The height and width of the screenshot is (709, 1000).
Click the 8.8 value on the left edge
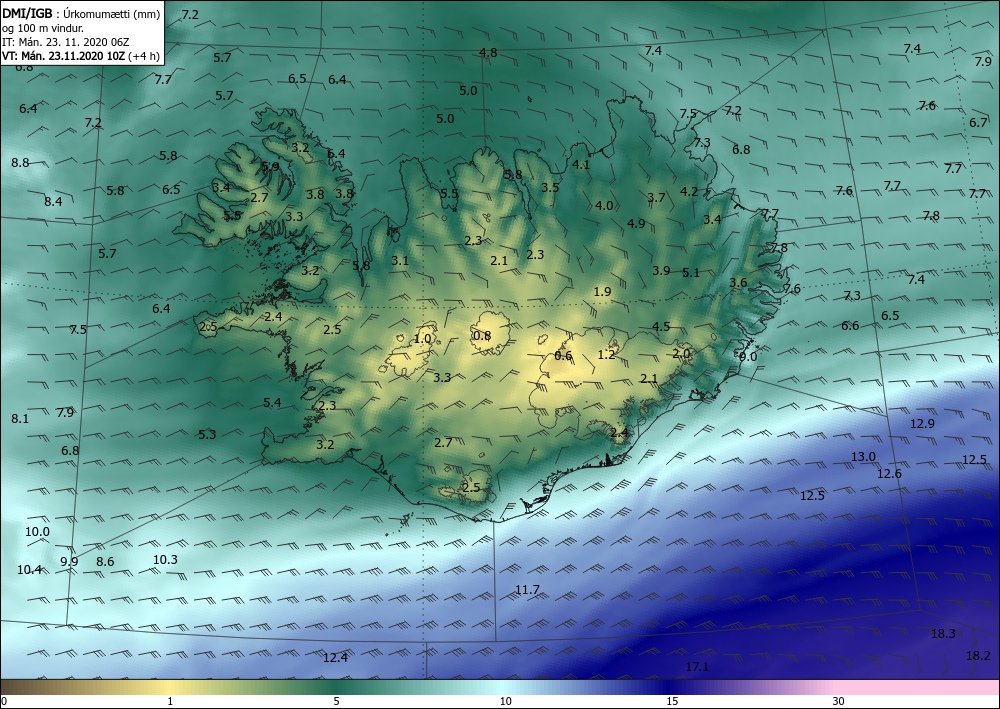click(x=20, y=162)
